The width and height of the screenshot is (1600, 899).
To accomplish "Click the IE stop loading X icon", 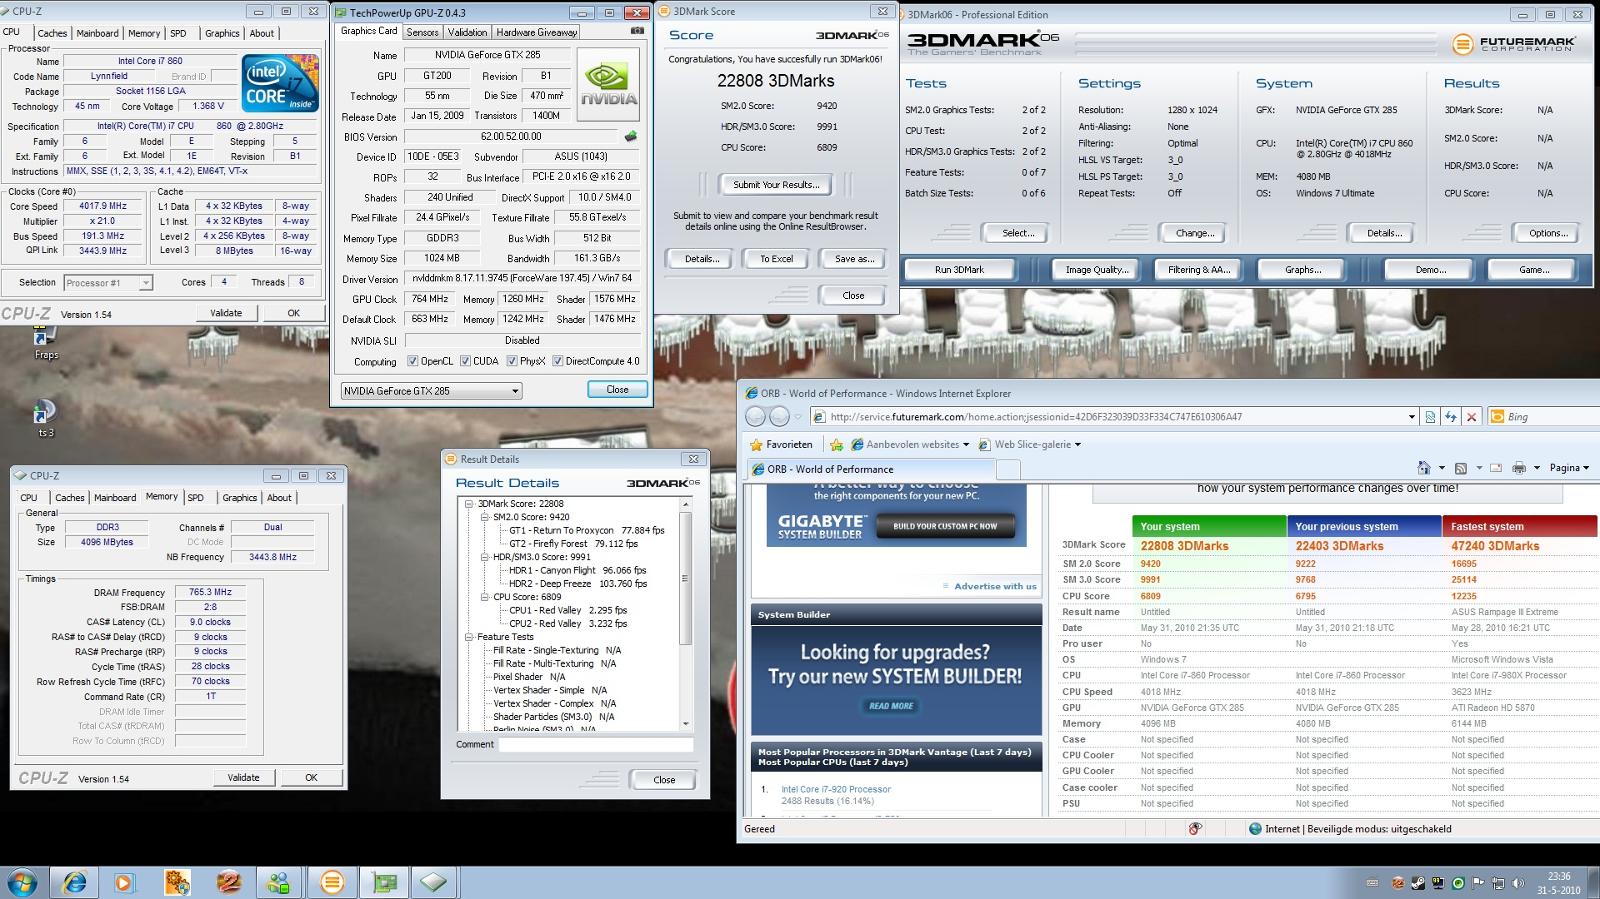I will click(x=1471, y=417).
